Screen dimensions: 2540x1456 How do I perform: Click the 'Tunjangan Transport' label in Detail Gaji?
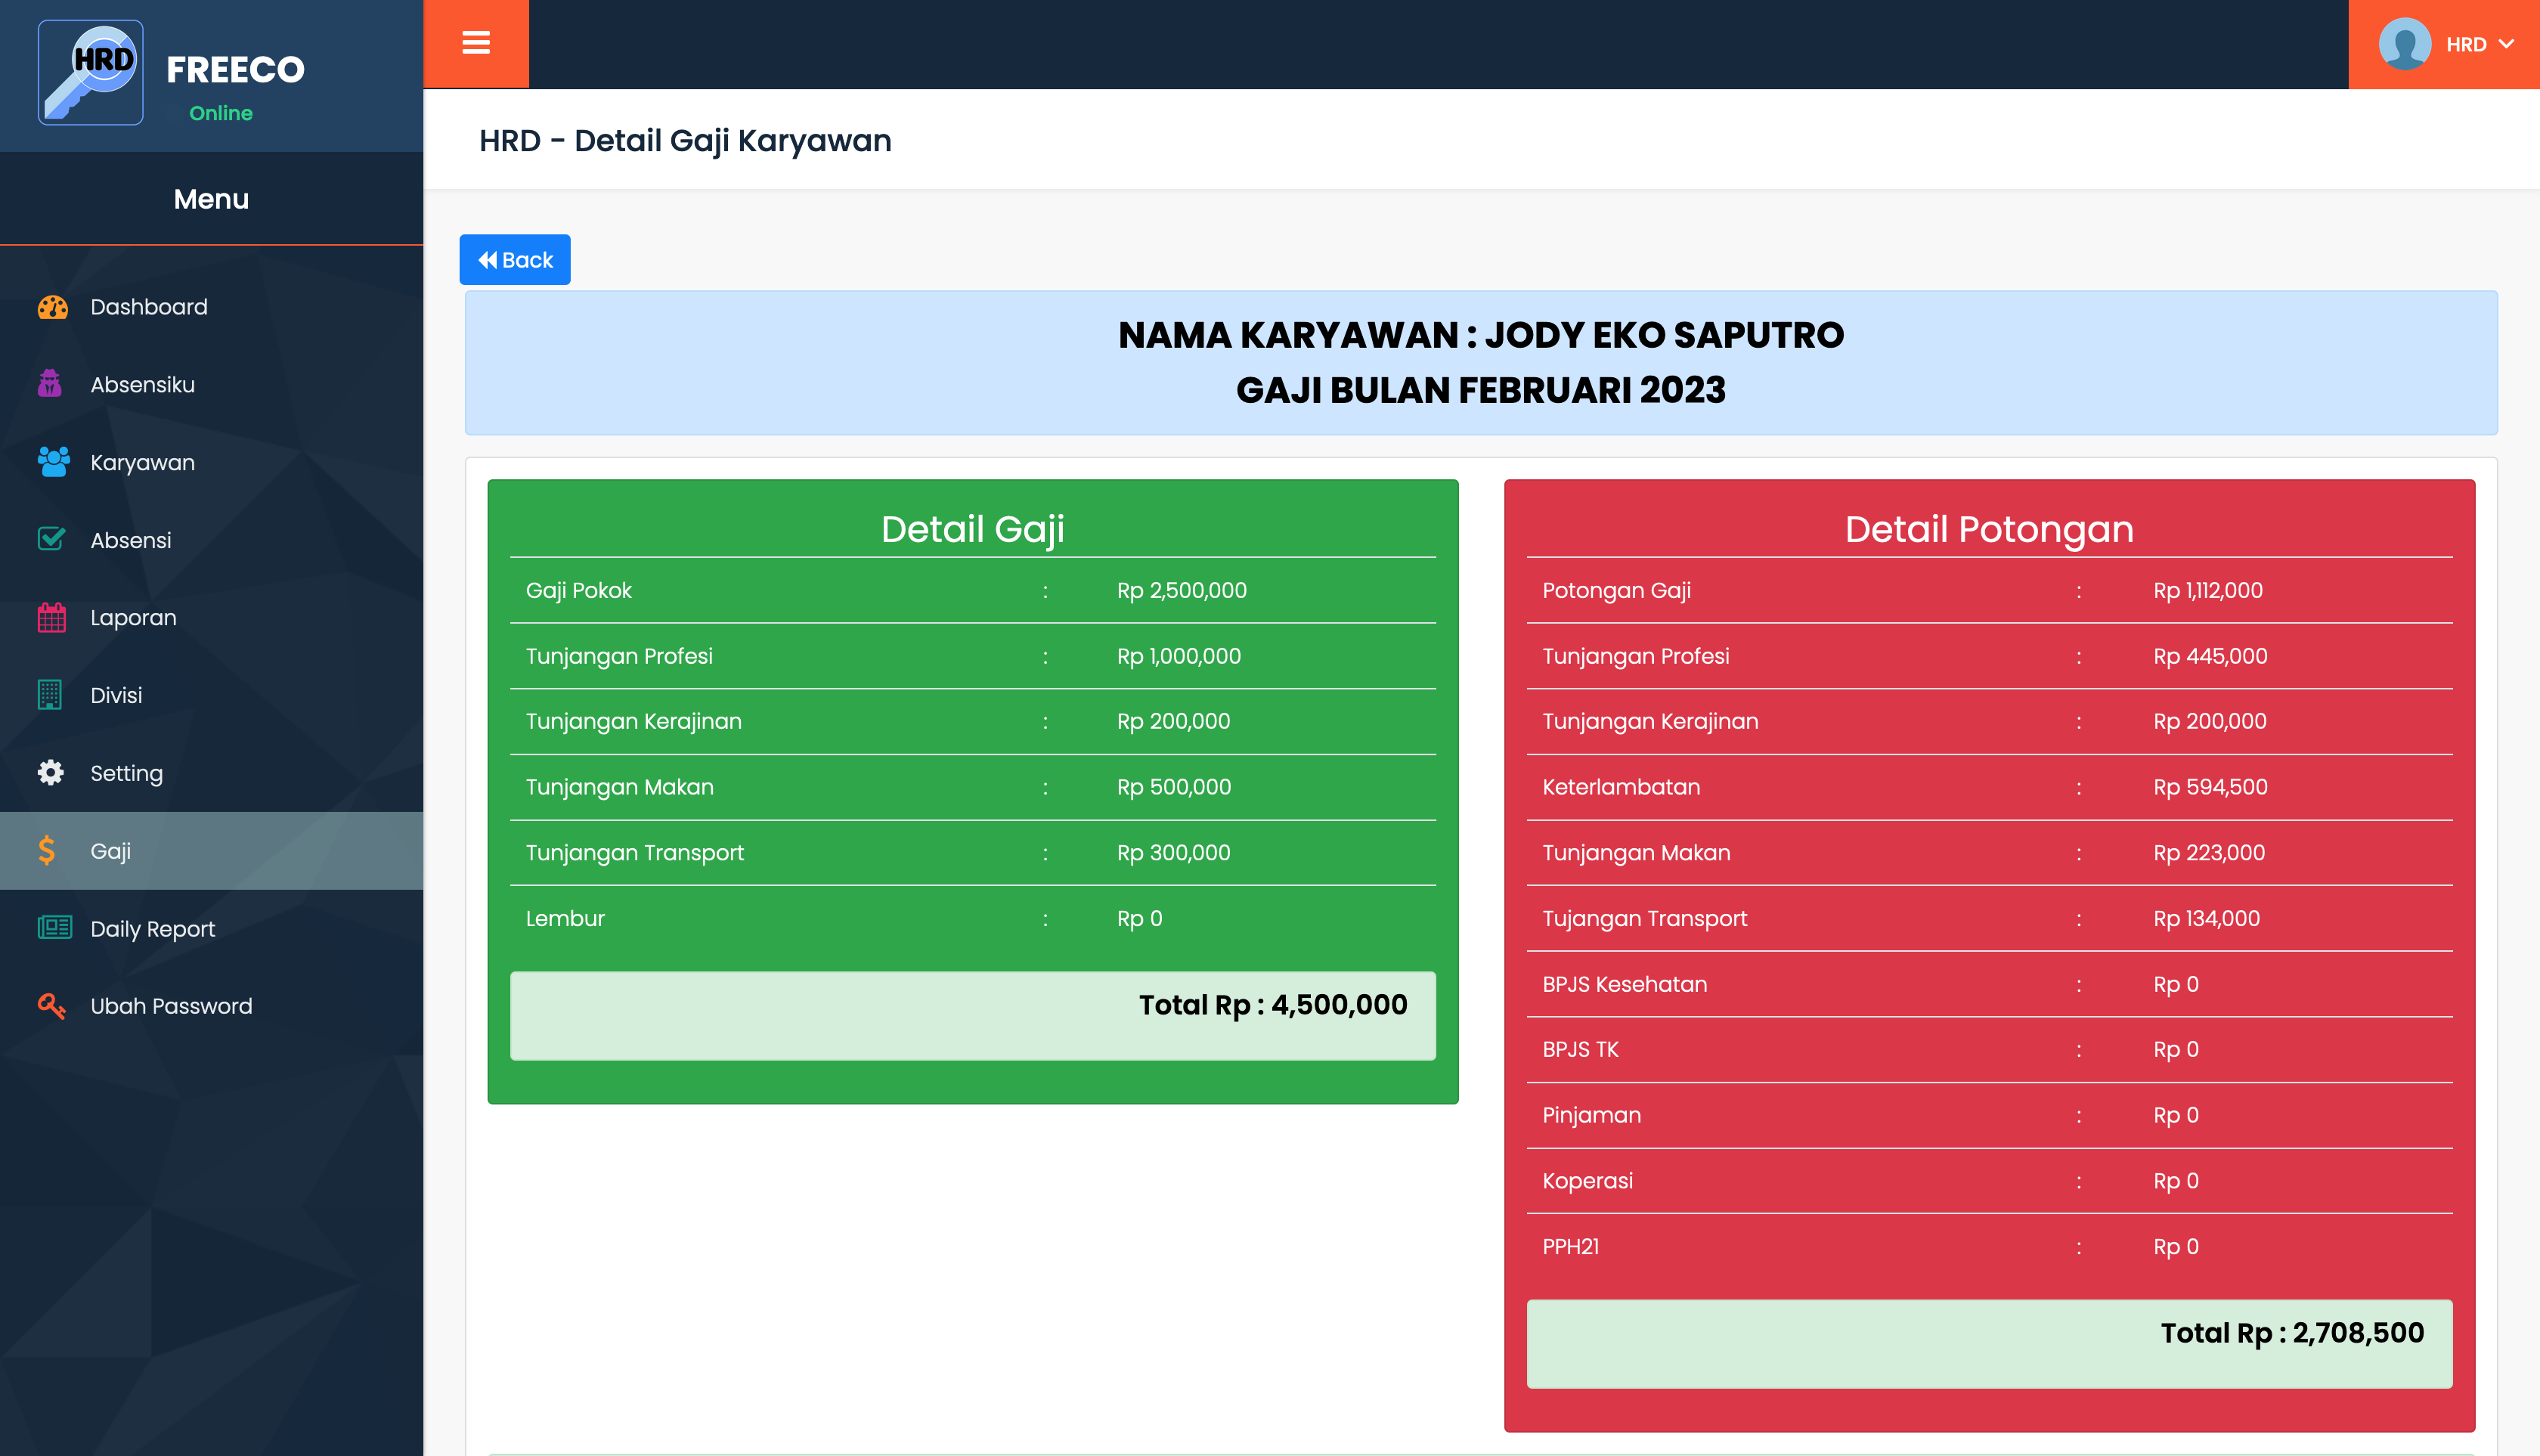635,852
